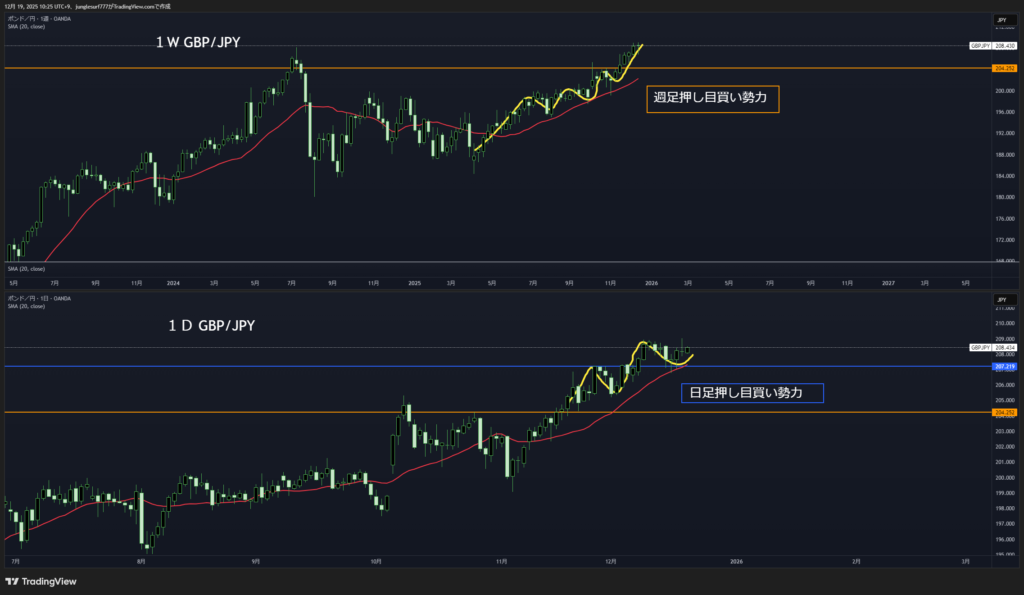The image size is (1024, 595).
Task: Select the blue 207.219 price level tag
Action: click(1004, 367)
